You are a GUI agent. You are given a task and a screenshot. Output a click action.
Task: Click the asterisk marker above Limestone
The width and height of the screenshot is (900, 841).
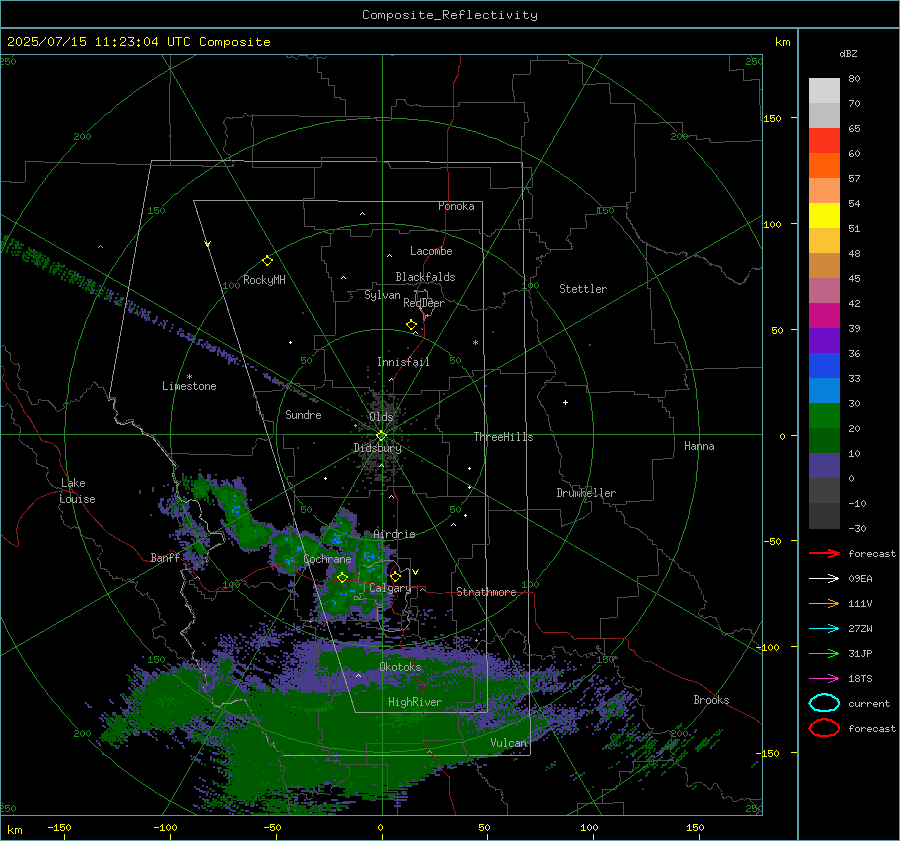click(189, 377)
